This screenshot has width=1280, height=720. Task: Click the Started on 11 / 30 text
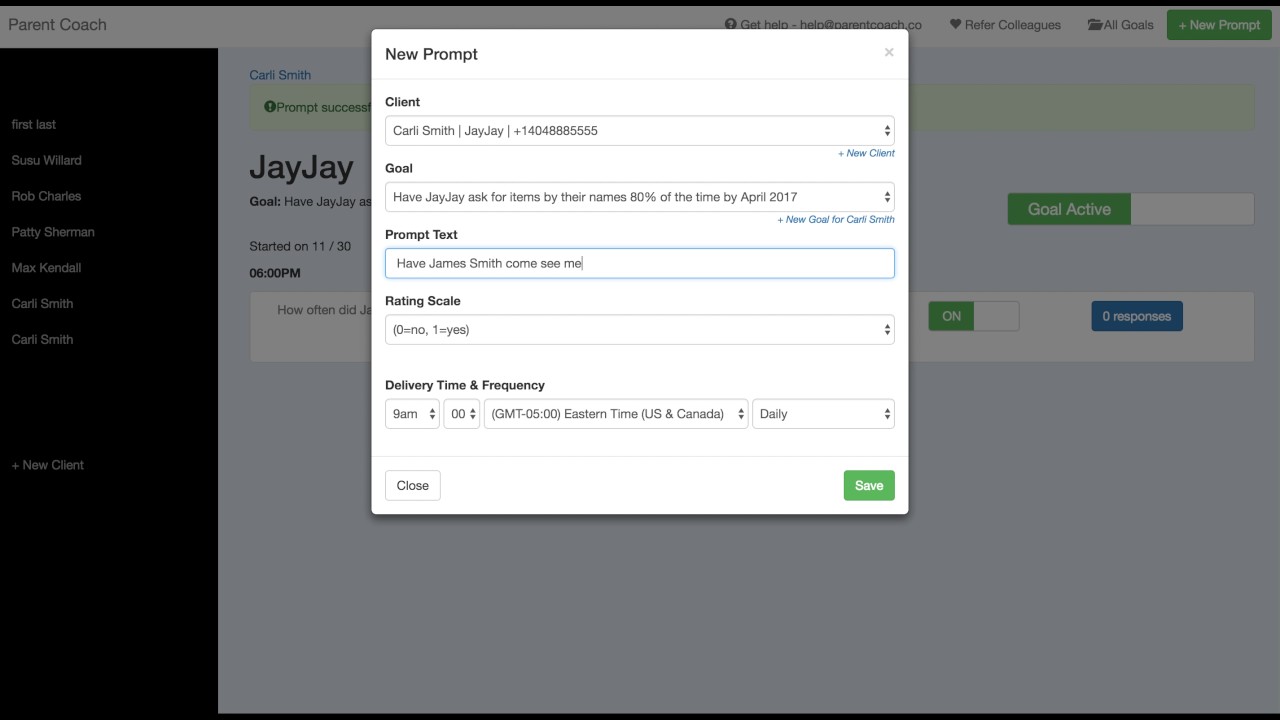(300, 246)
